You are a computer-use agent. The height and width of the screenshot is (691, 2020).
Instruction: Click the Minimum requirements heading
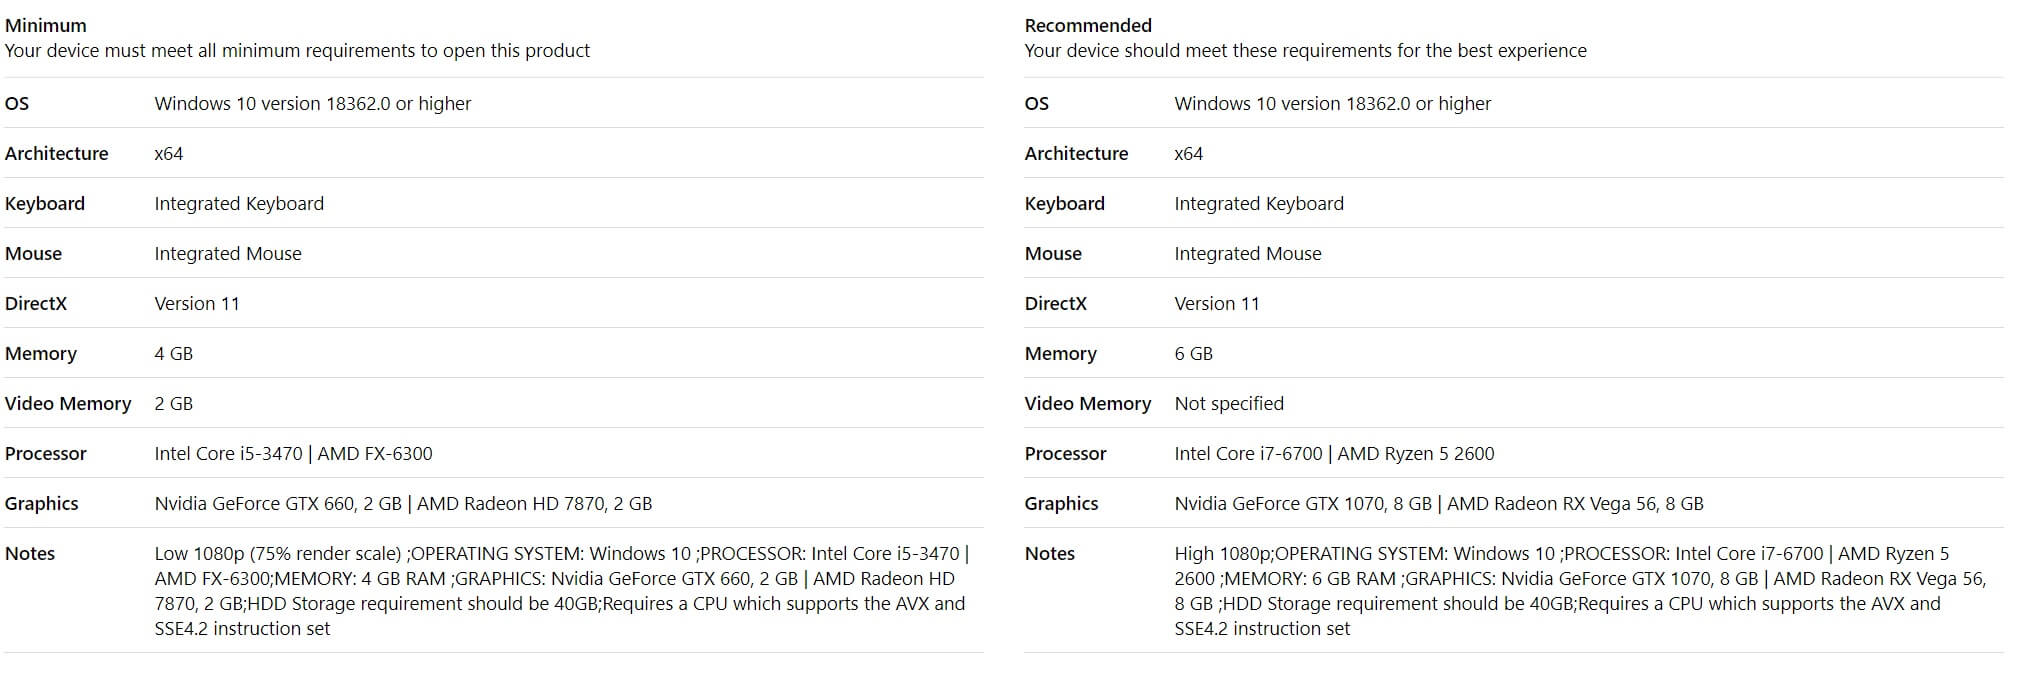[x=45, y=25]
